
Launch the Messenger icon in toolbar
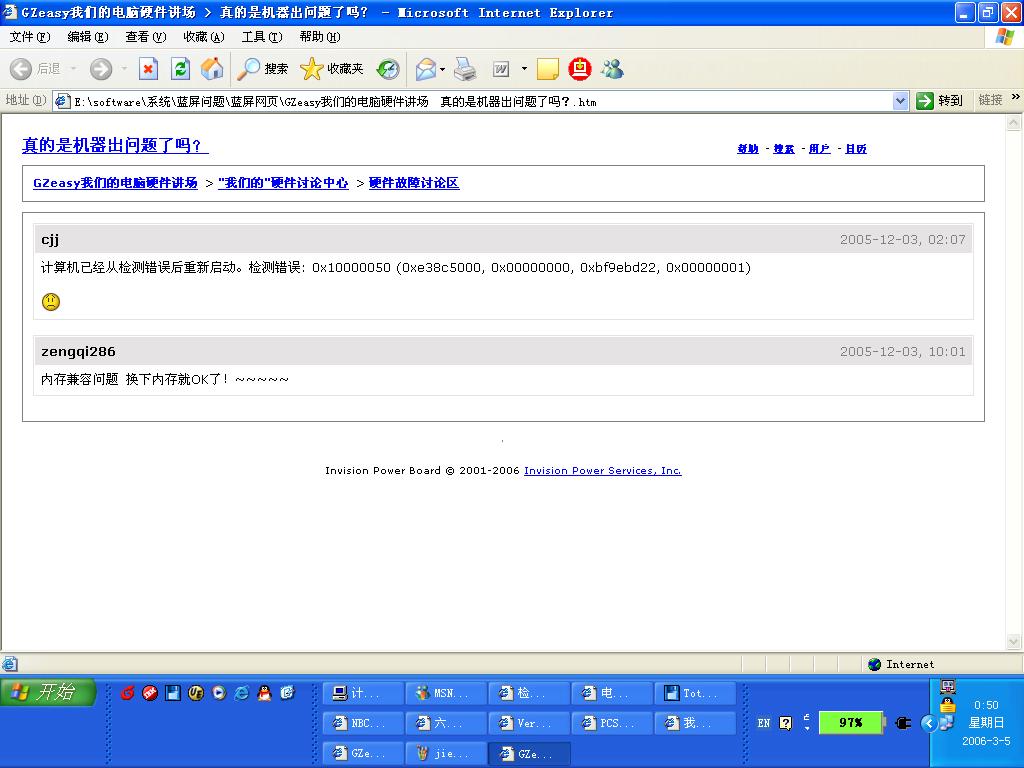click(612, 69)
